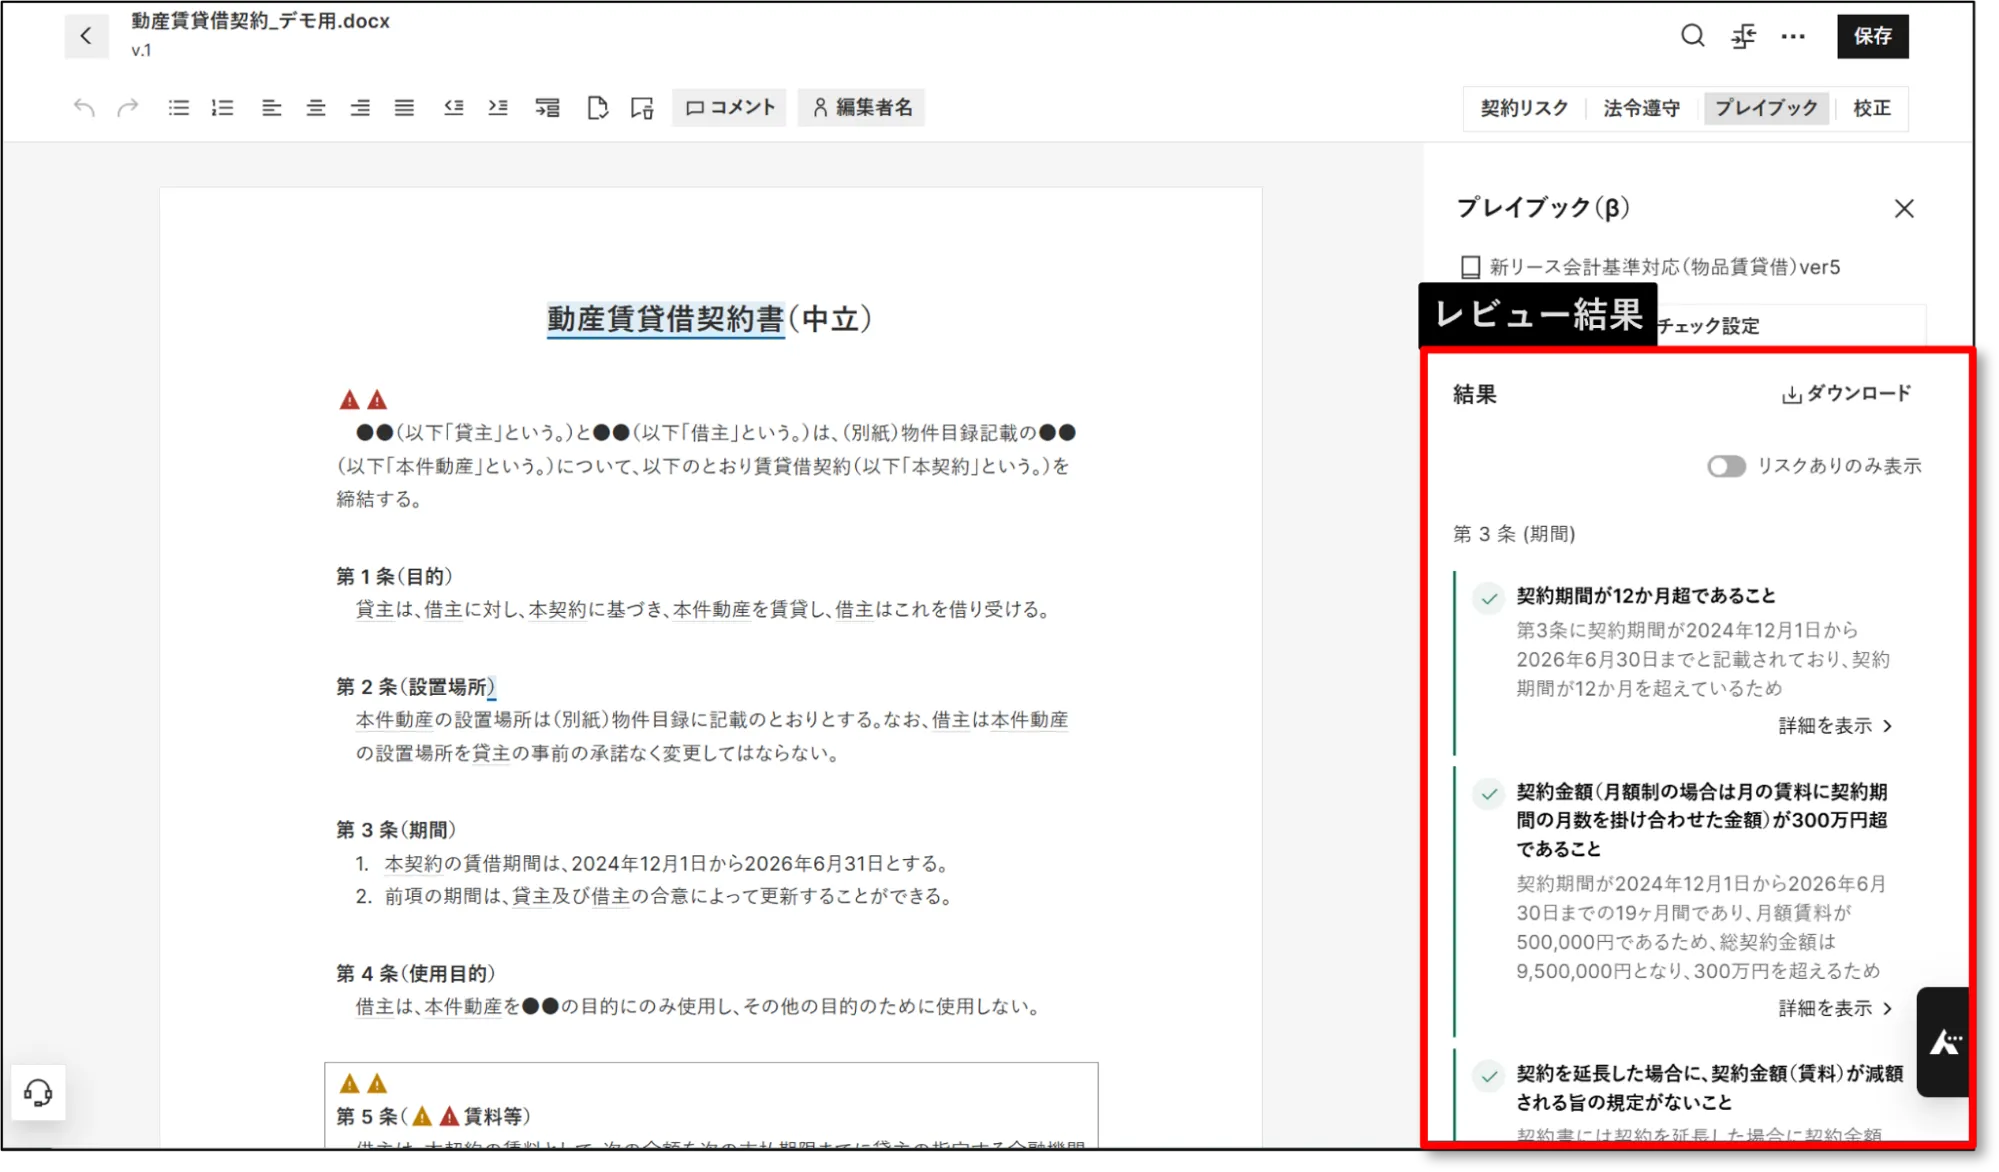Switch to 契約リスク tab
Viewport: 1999px width, 1172px height.
1524,108
